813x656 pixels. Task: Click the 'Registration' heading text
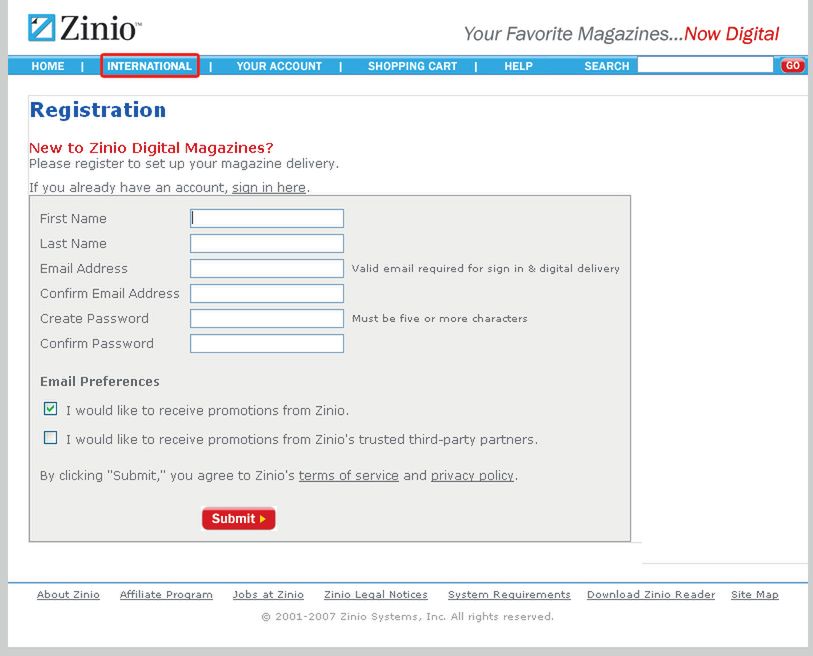98,110
